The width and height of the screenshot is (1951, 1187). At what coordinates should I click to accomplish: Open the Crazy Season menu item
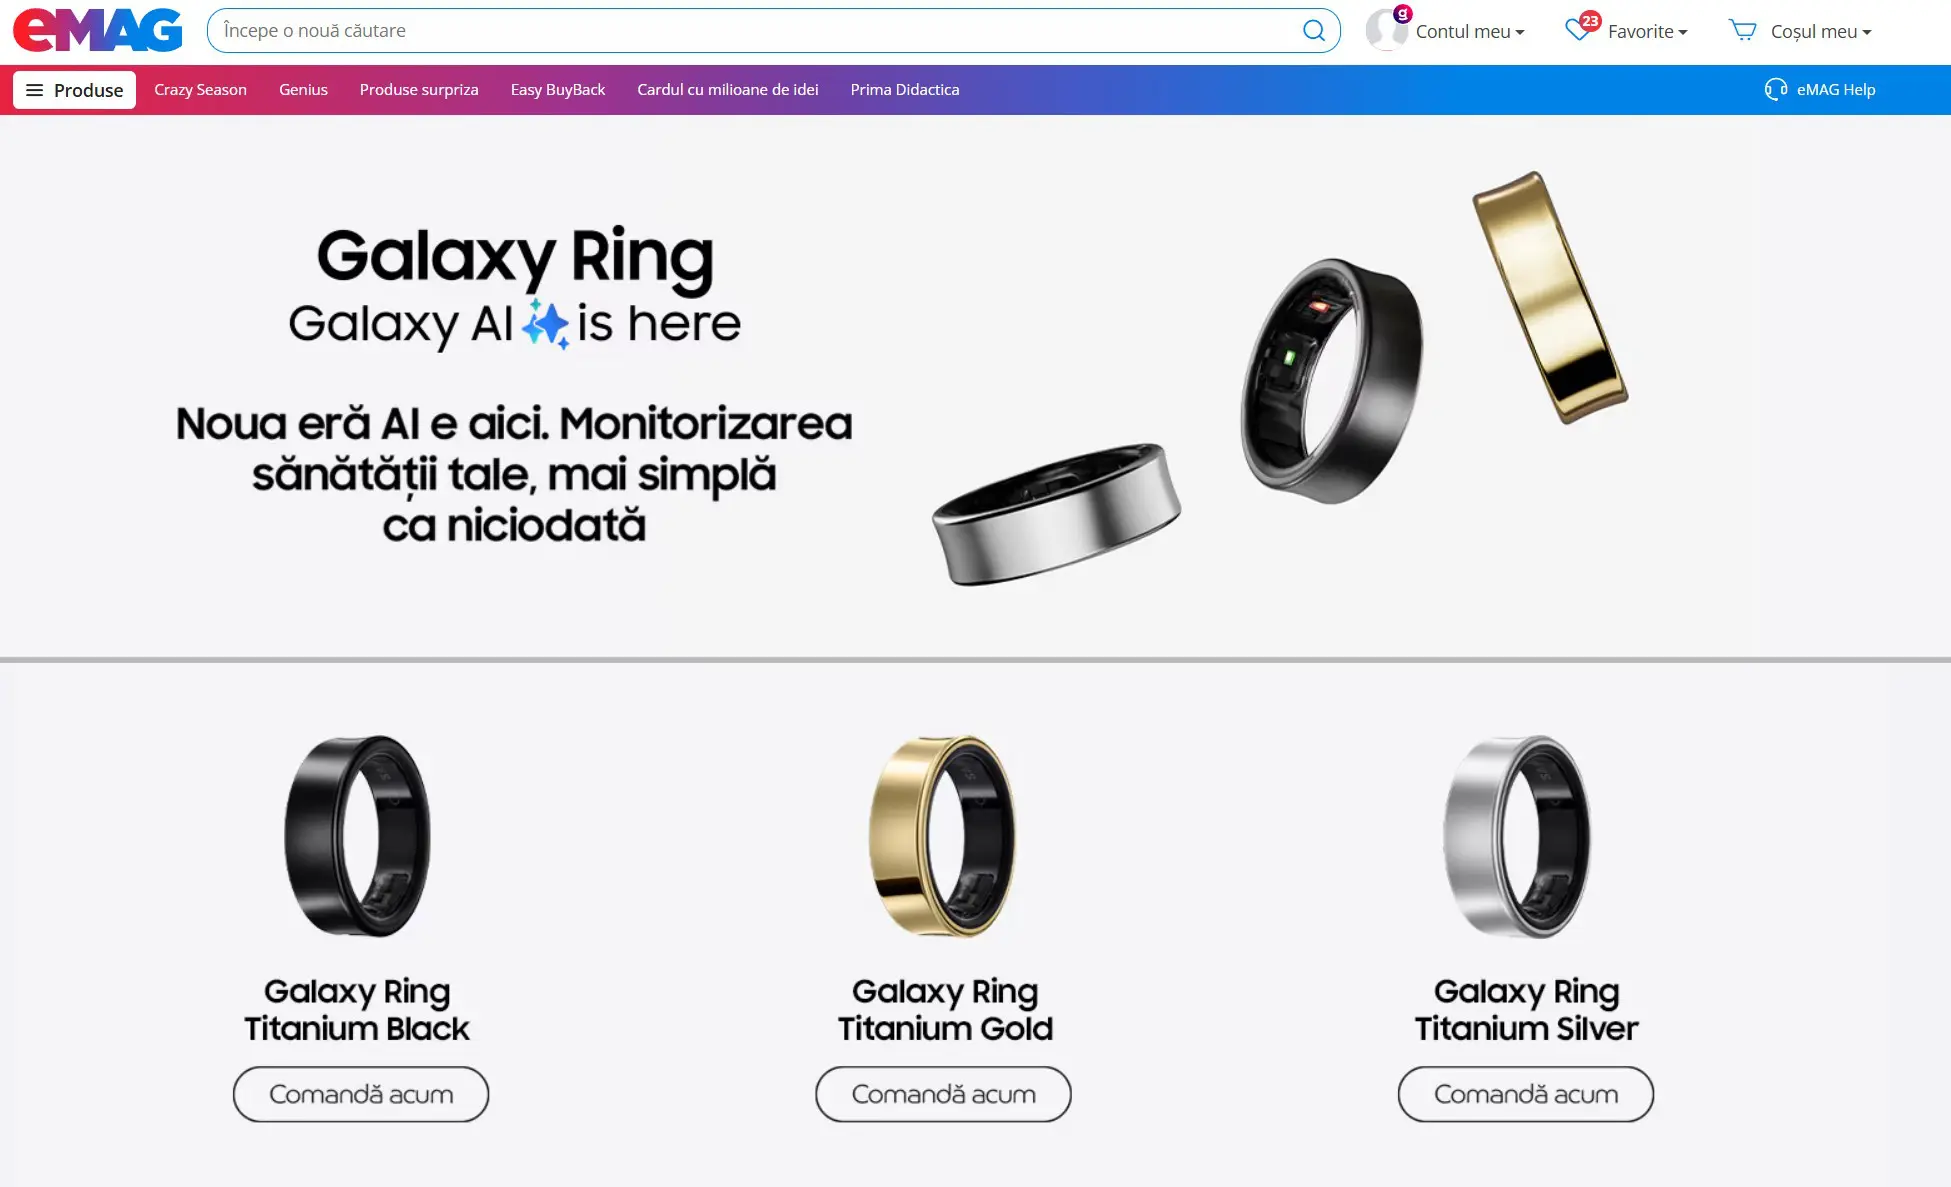[200, 90]
